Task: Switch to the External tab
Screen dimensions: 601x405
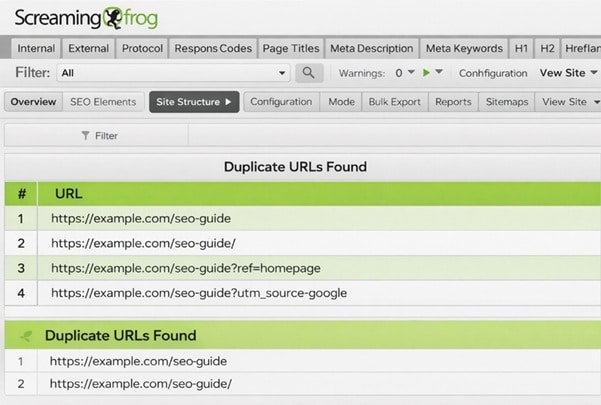Action: tap(89, 49)
